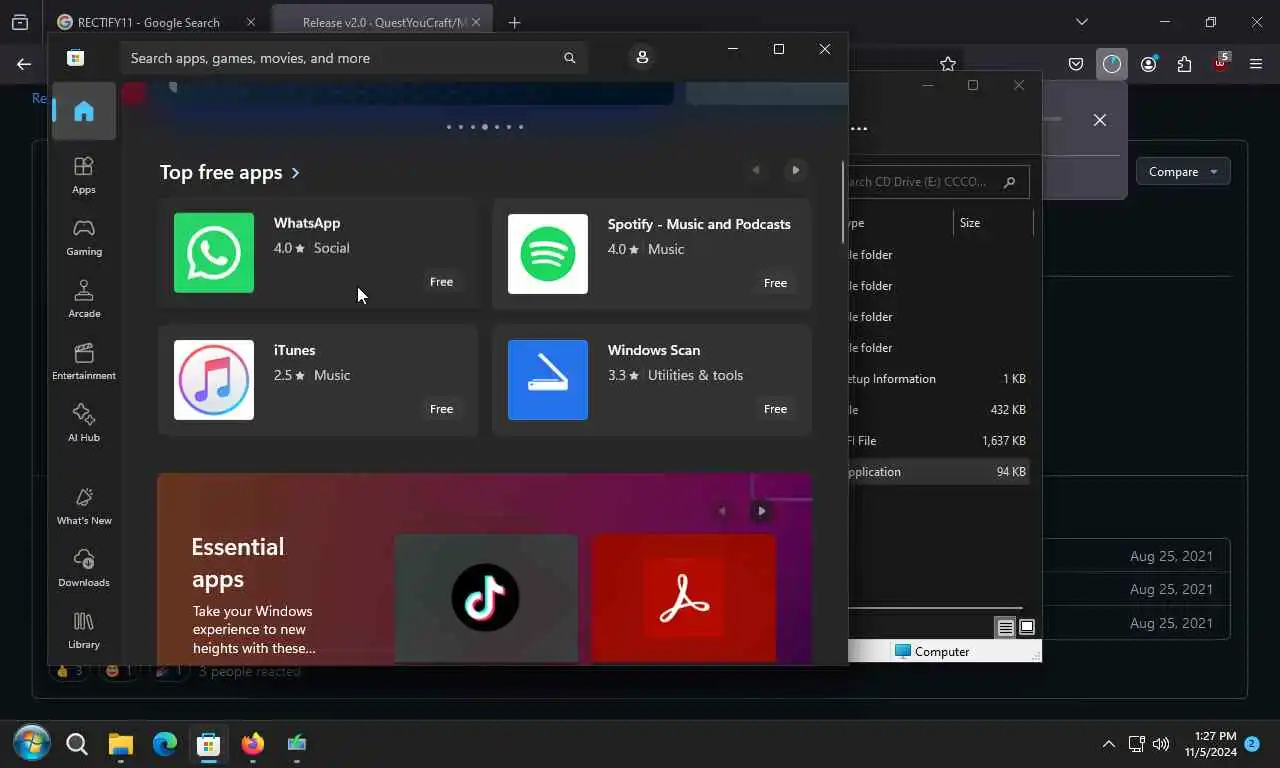Screen dimensions: 1280x768
Task: Click the Computer status entry in Explorer
Action: pyautogui.click(x=932, y=652)
